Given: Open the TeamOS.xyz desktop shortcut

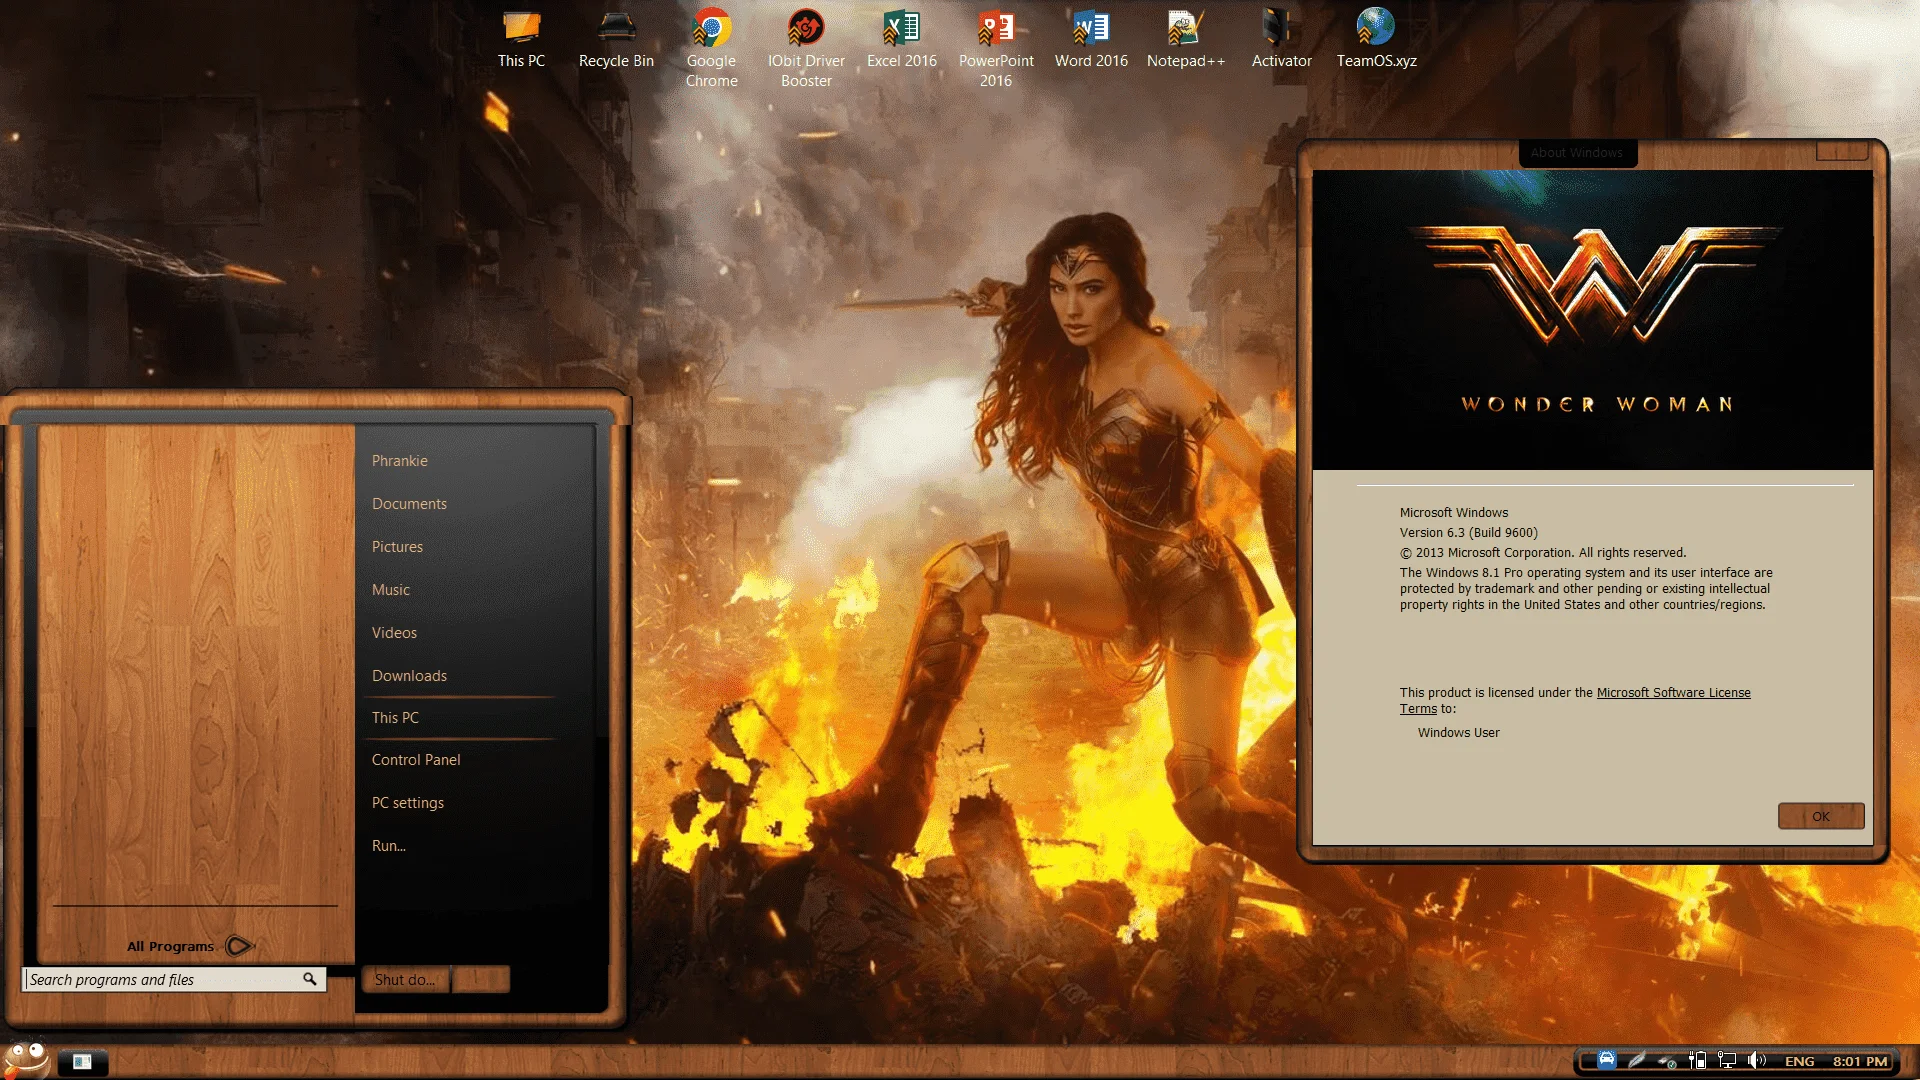Looking at the screenshot, I should click(1376, 40).
